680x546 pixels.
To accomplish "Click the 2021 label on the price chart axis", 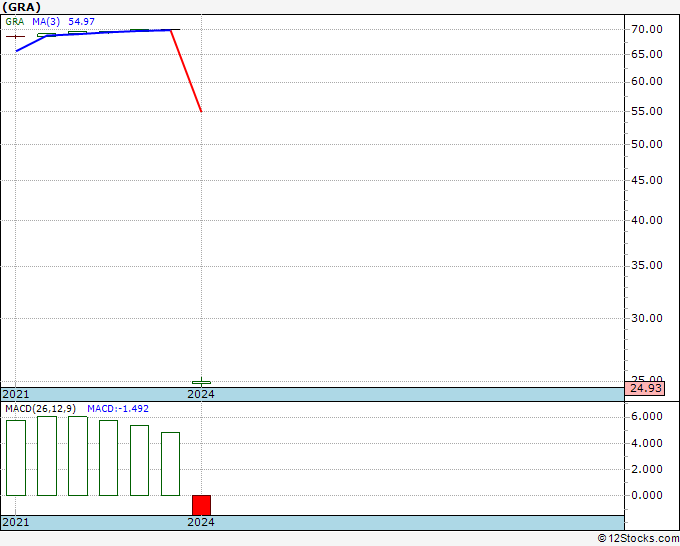I will tap(16, 394).
